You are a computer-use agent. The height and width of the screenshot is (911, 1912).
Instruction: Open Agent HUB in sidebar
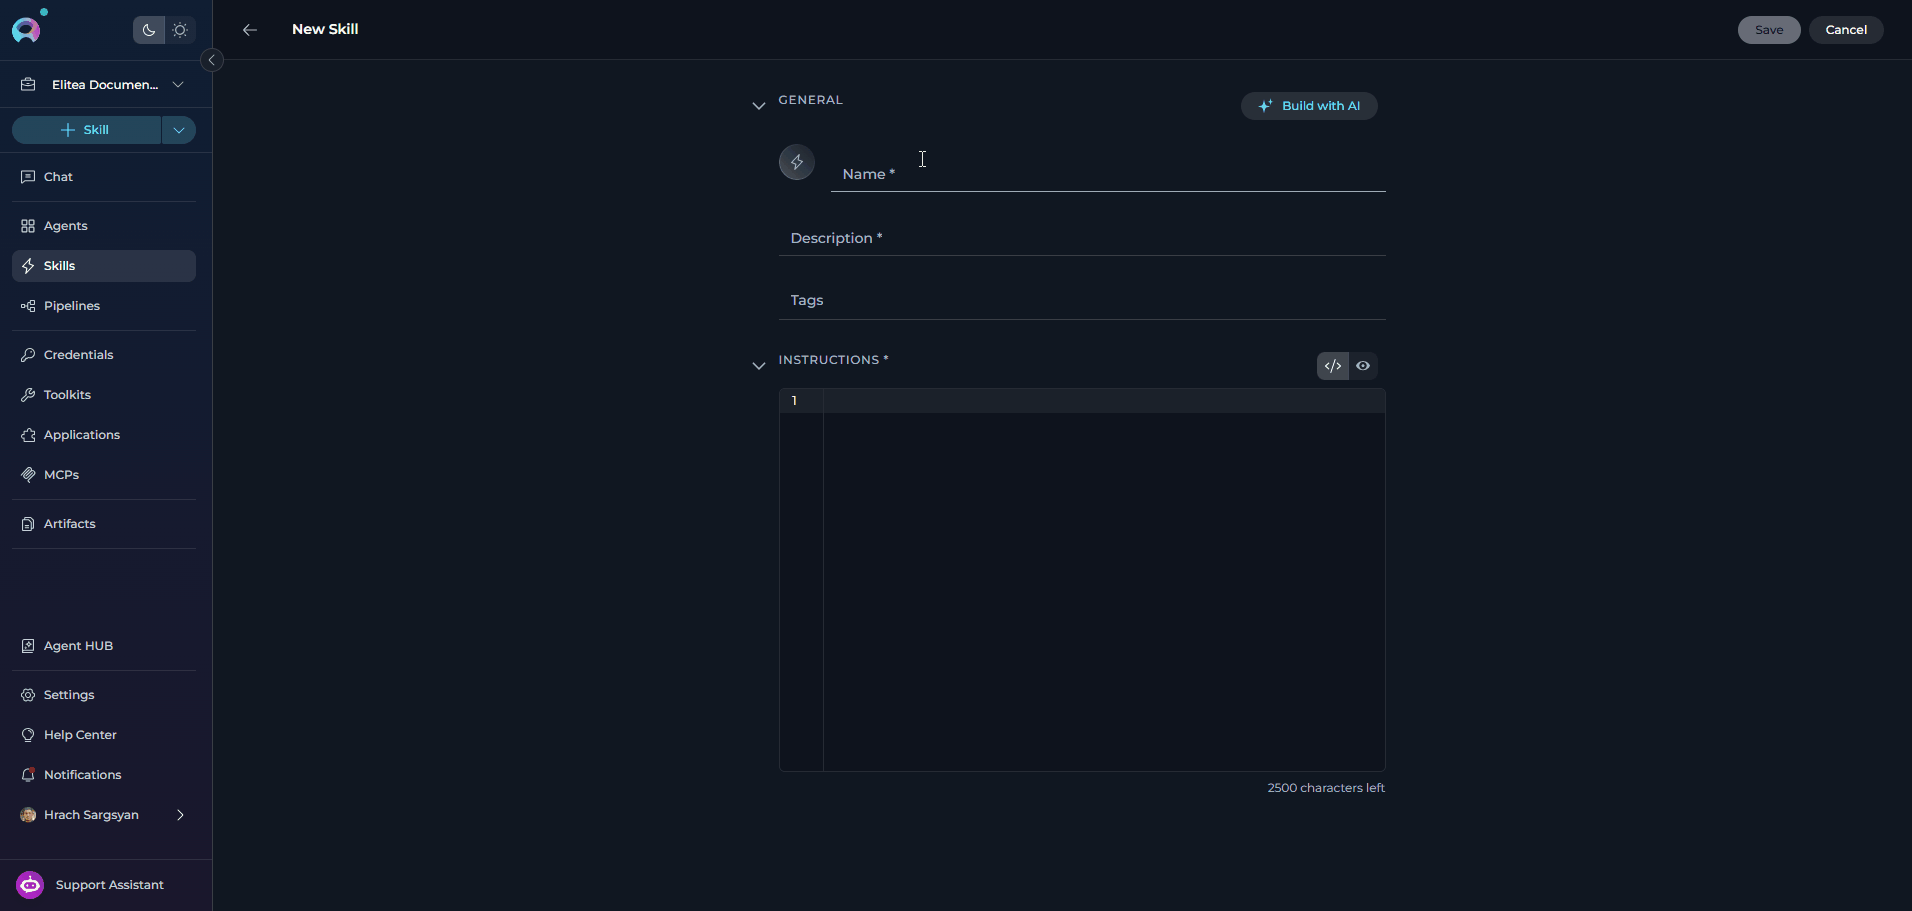[x=104, y=646]
